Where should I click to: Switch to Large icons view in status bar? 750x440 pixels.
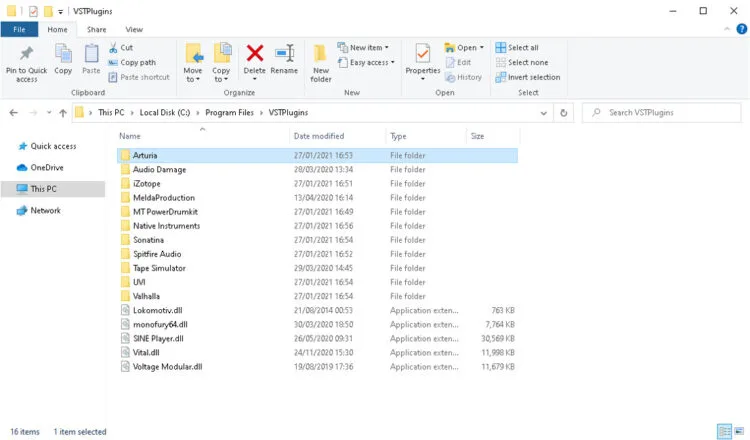coord(739,431)
